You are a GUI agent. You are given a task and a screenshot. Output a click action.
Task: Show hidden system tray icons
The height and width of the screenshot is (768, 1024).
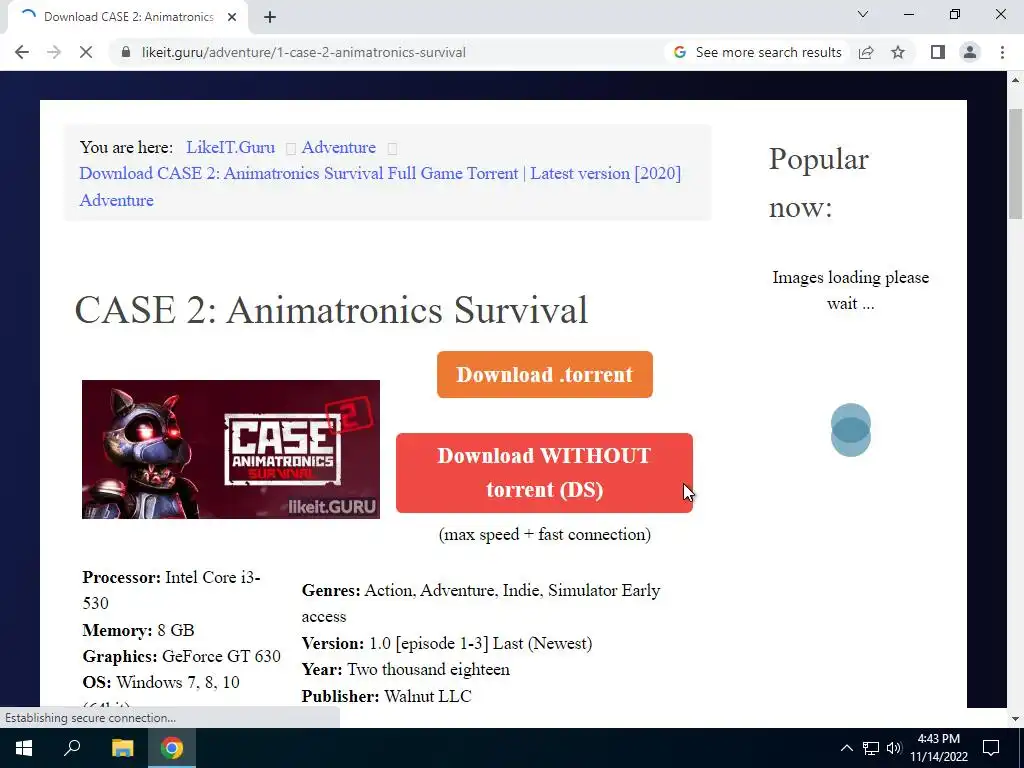pyautogui.click(x=846, y=748)
